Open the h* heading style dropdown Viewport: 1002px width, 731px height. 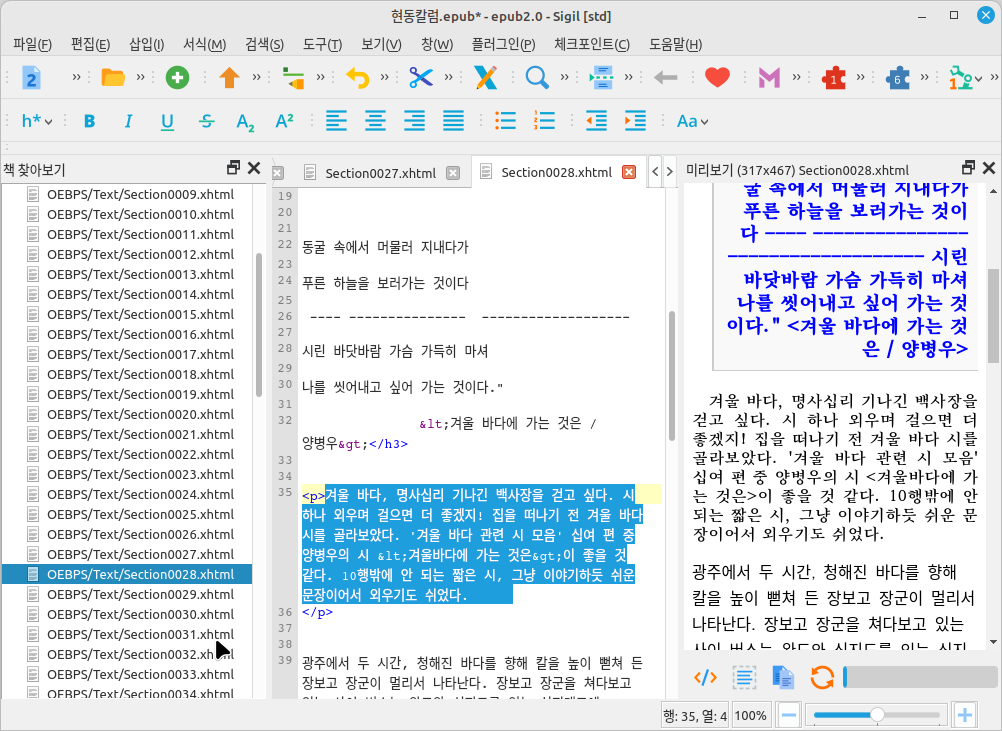(37, 121)
